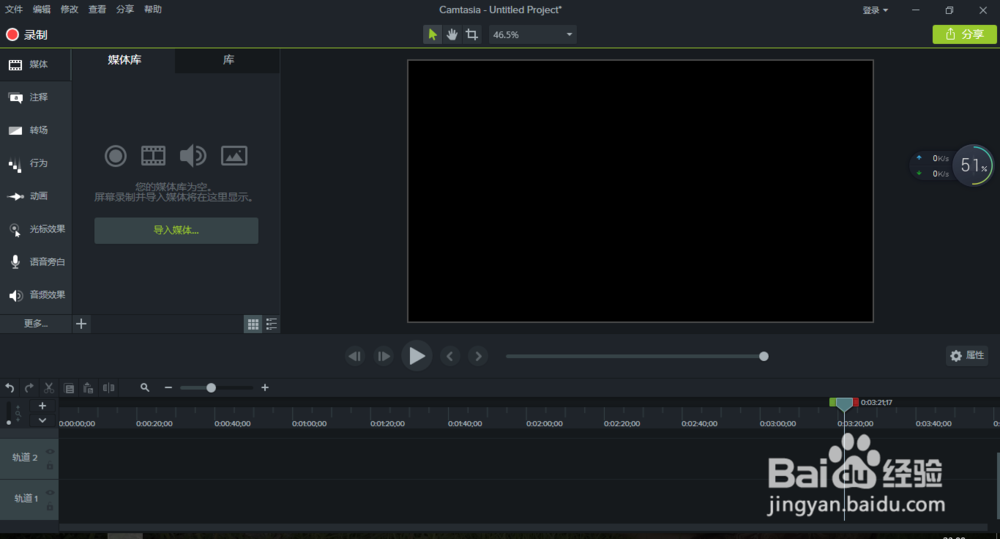This screenshot has width=1000, height=539.
Task: Click the timeline zoom in plus button
Action: click(265, 388)
